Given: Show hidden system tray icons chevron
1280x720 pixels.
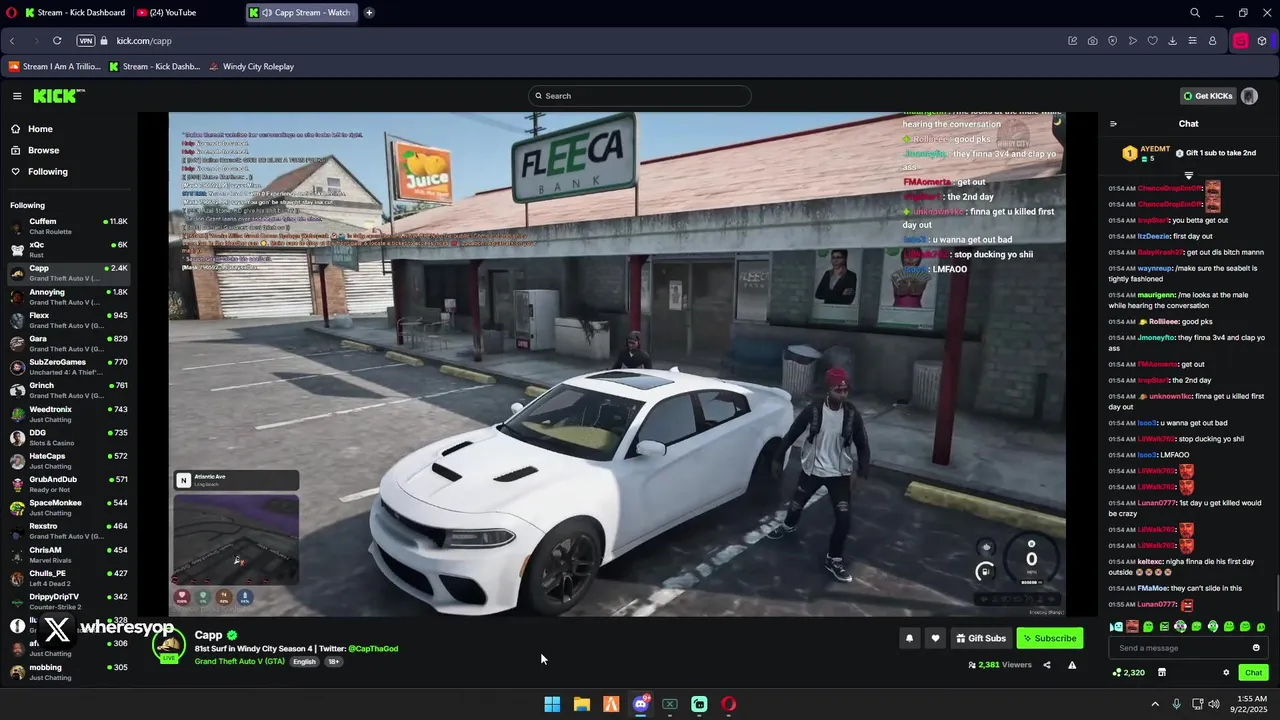Looking at the screenshot, I should point(1155,704).
